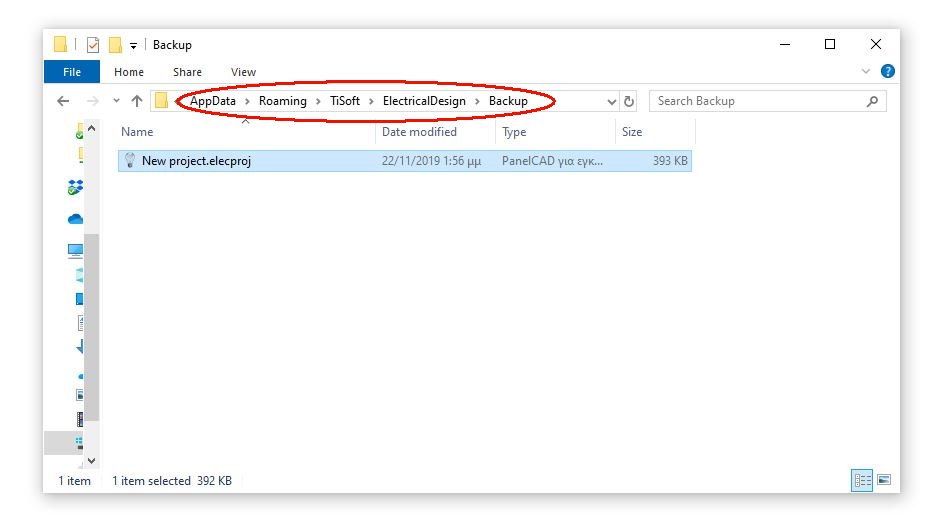This screenshot has width=948, height=530.
Task: Click the Properties quick access icon
Action: pos(93,44)
